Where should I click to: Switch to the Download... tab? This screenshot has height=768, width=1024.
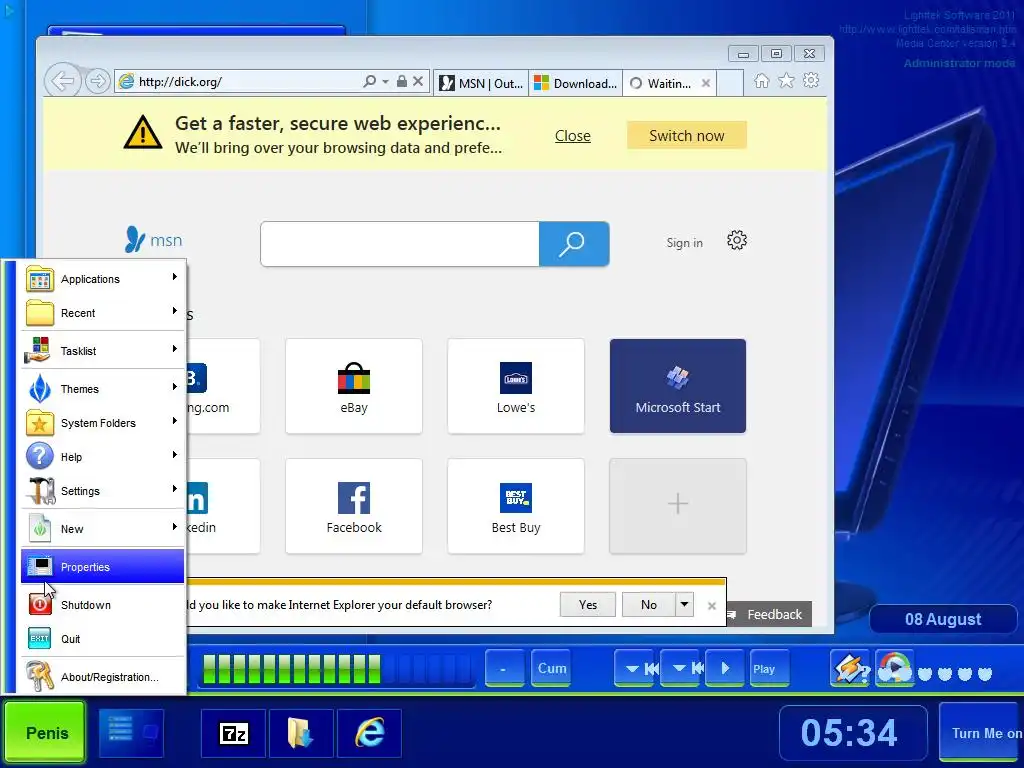[575, 84]
